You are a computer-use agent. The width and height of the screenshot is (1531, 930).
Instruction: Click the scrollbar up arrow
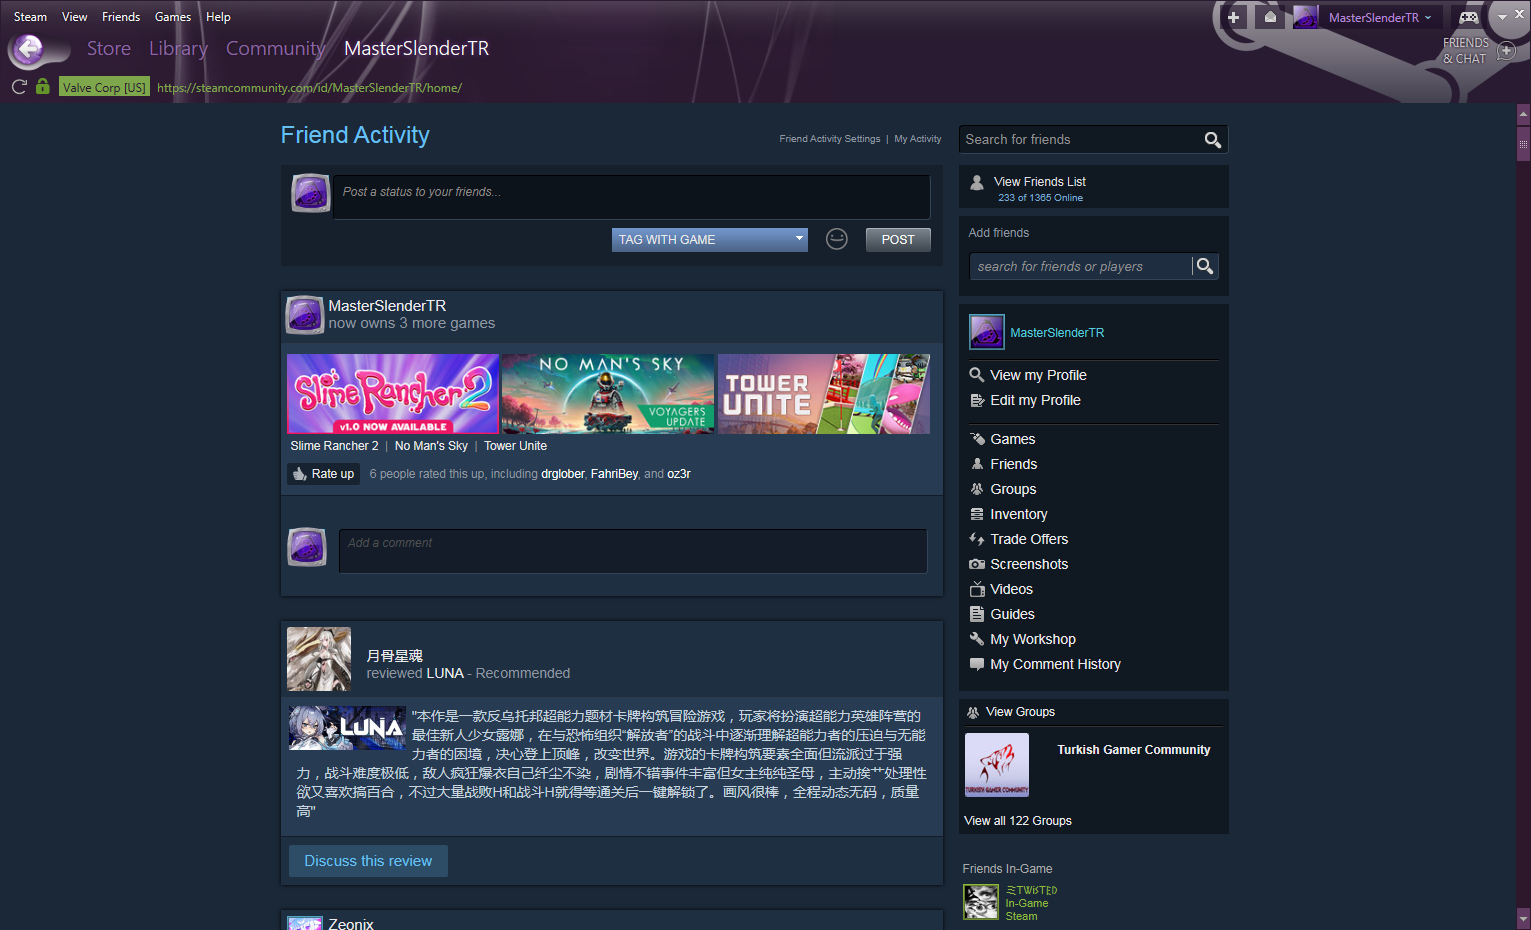pyautogui.click(x=1523, y=115)
